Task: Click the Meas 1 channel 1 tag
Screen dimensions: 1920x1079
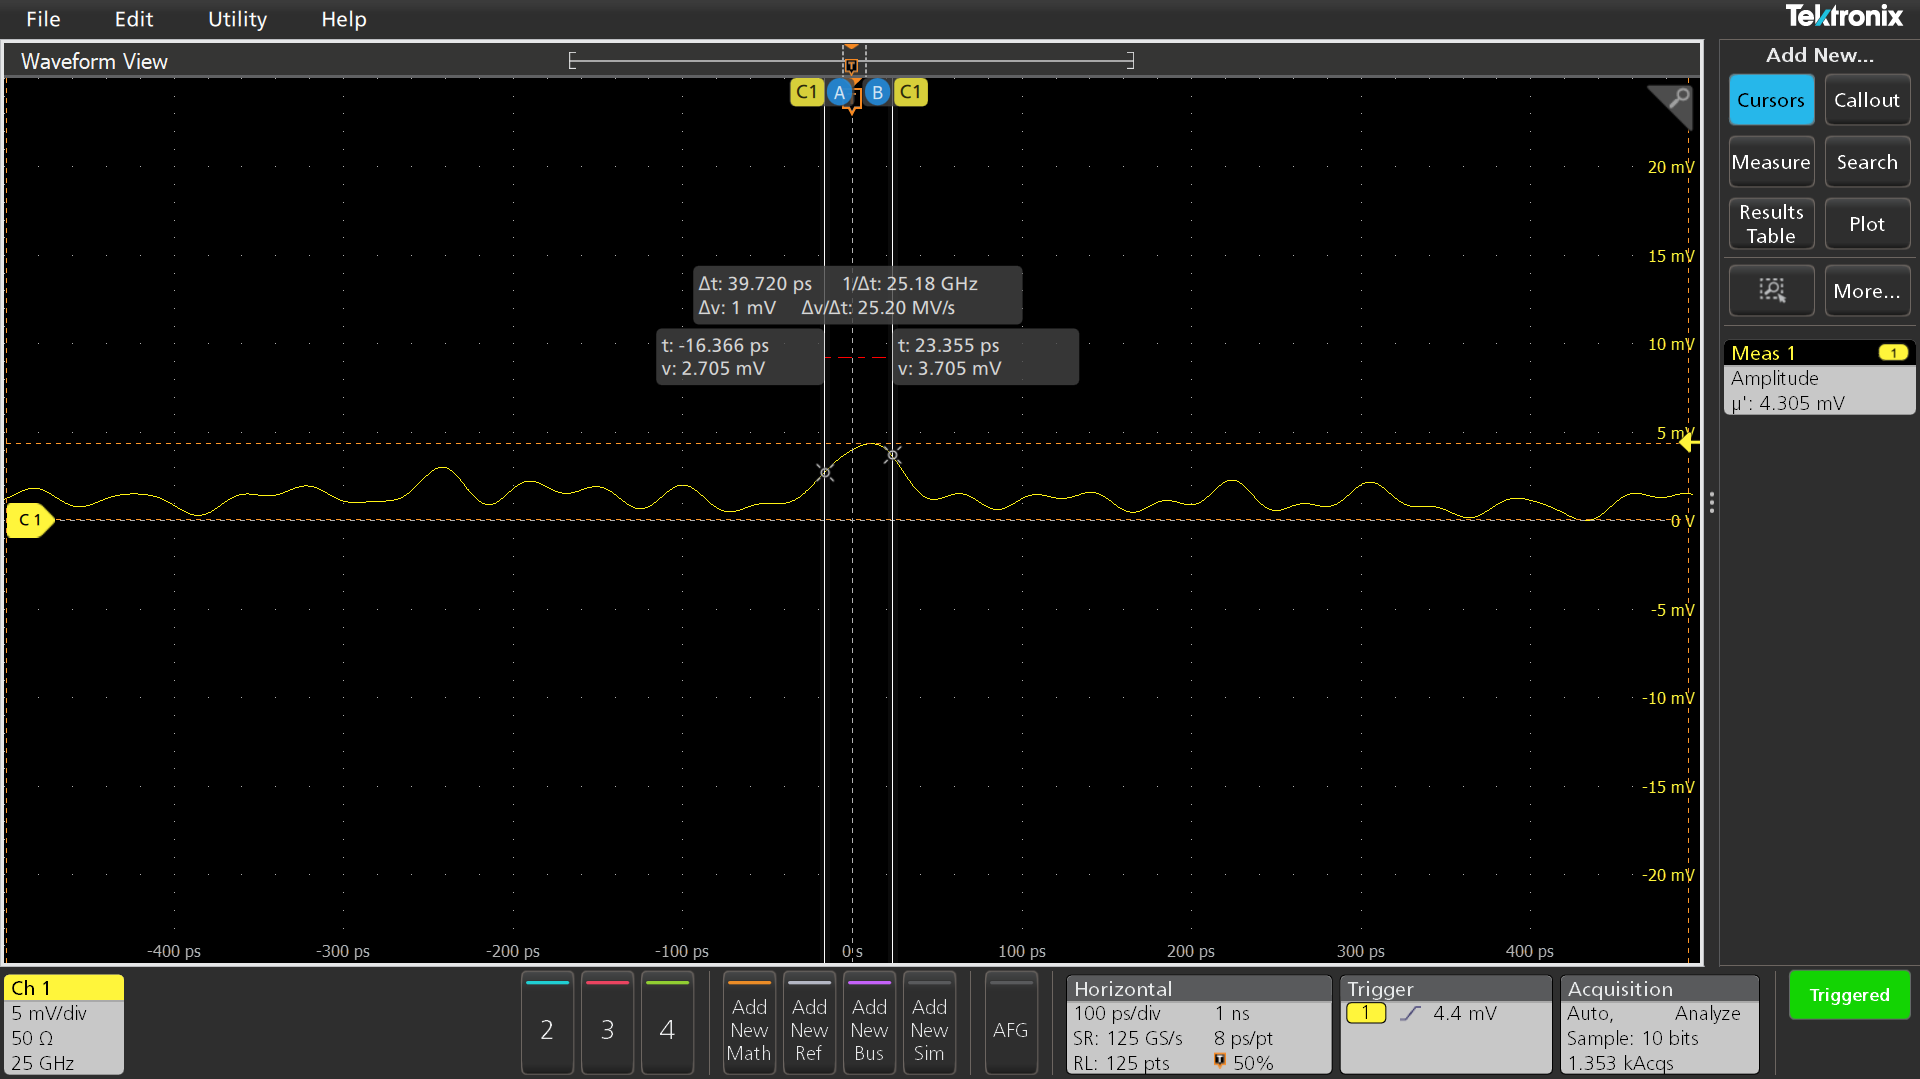Action: [1893, 353]
